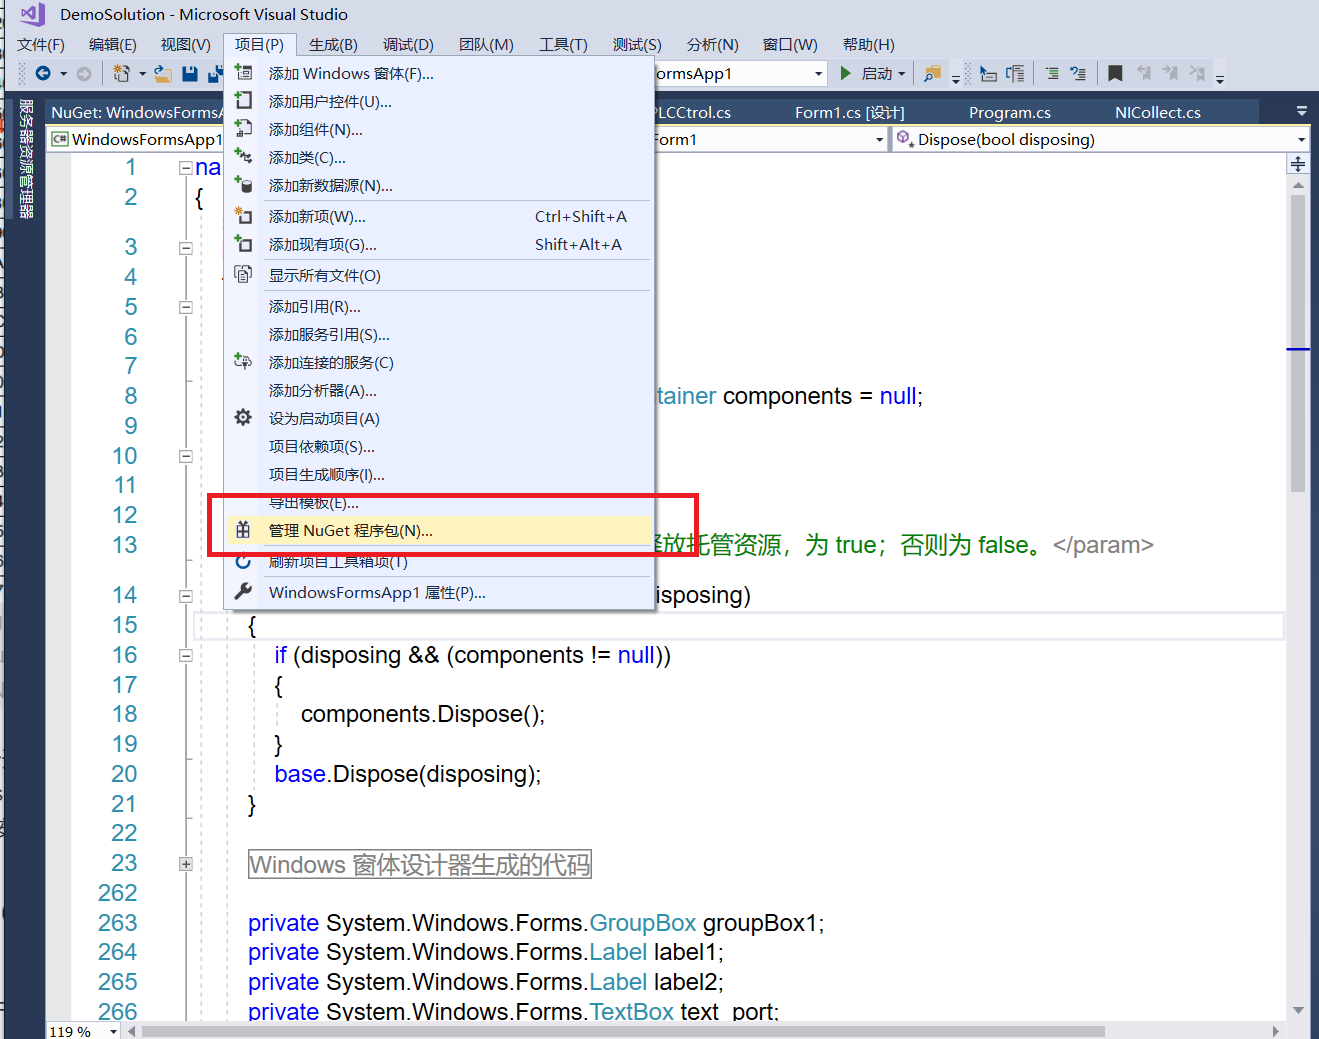Click the Add User Control menu icon
Viewport: 1319px width, 1039px height.
pos(243,100)
